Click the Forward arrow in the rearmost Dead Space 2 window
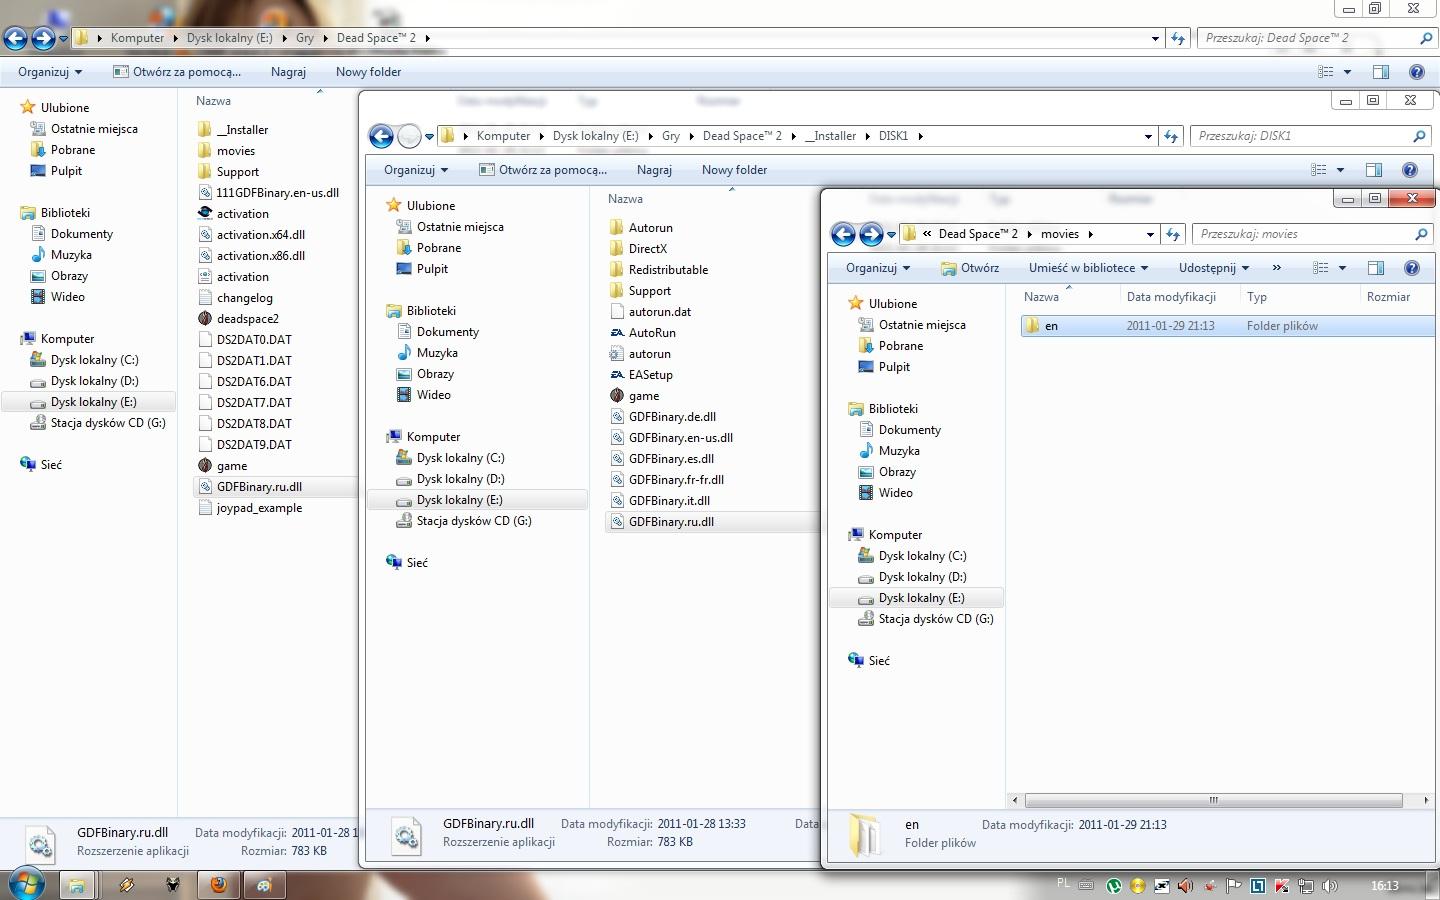Viewport: 1440px width, 900px height. [43, 38]
